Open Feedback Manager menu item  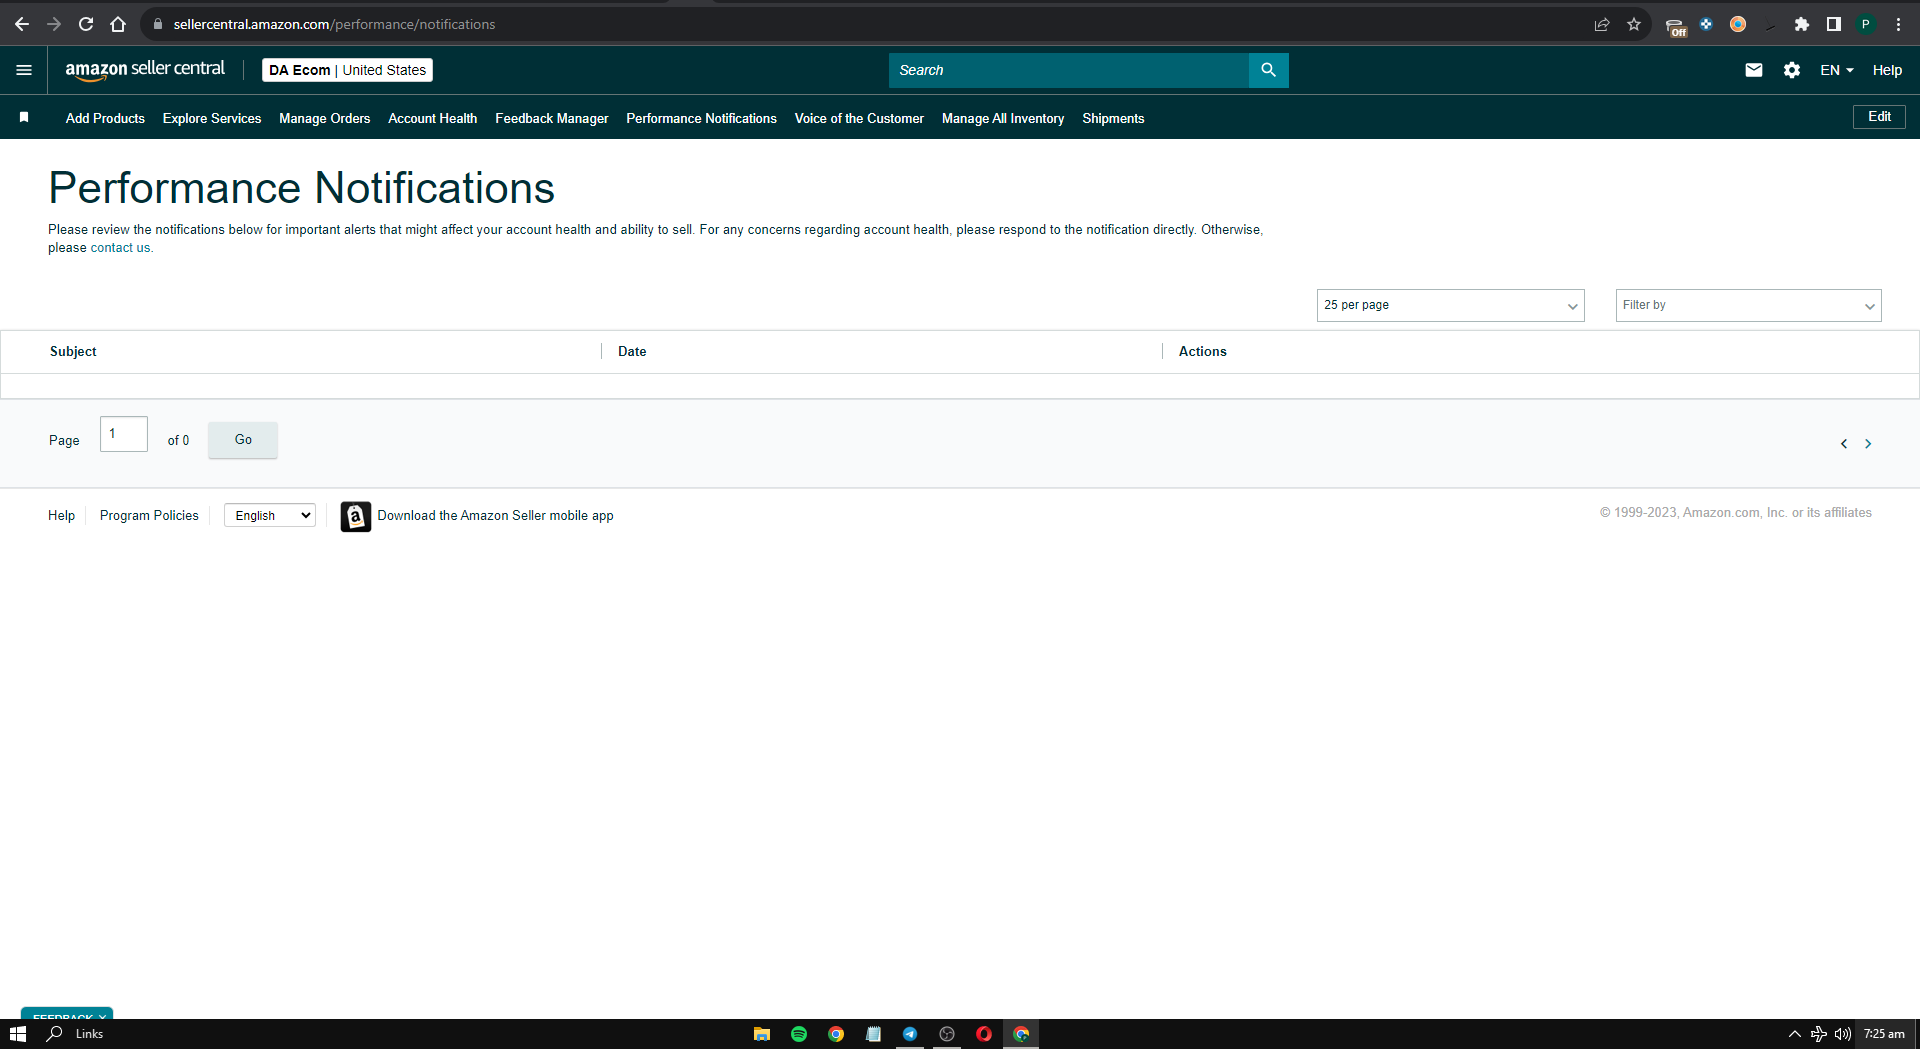(x=551, y=118)
